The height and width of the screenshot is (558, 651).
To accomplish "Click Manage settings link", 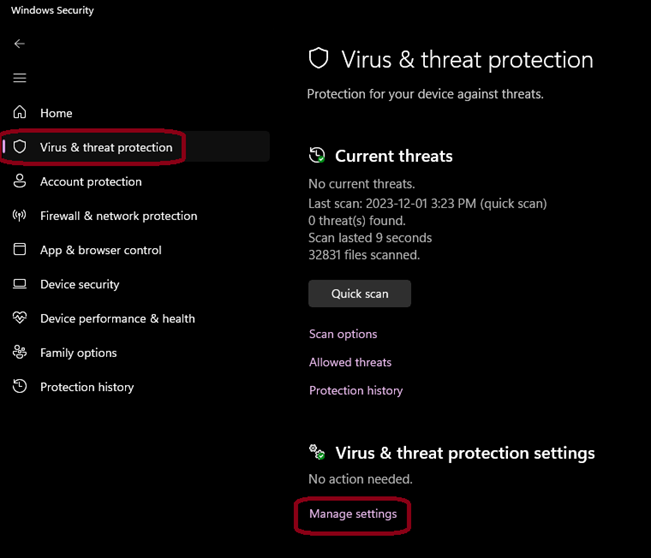I will click(353, 514).
